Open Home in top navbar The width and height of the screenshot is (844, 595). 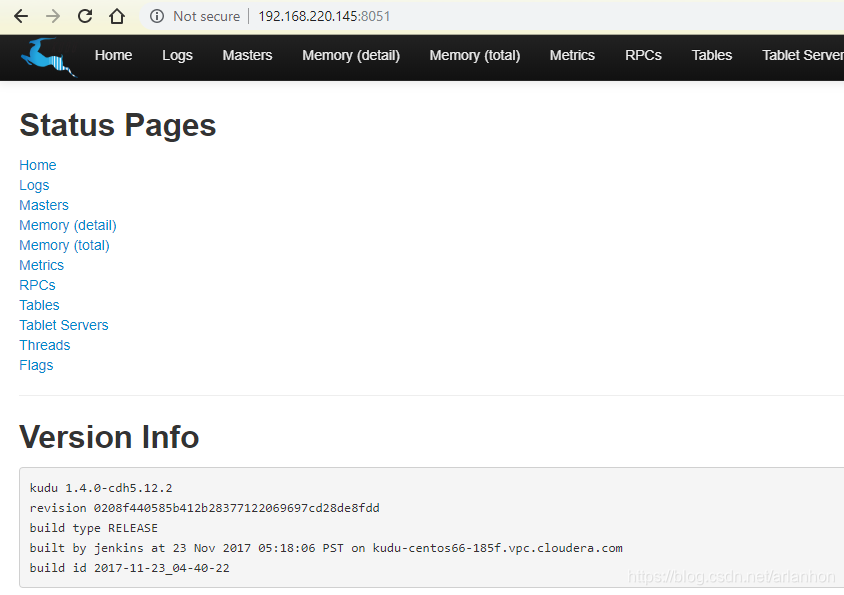113,55
